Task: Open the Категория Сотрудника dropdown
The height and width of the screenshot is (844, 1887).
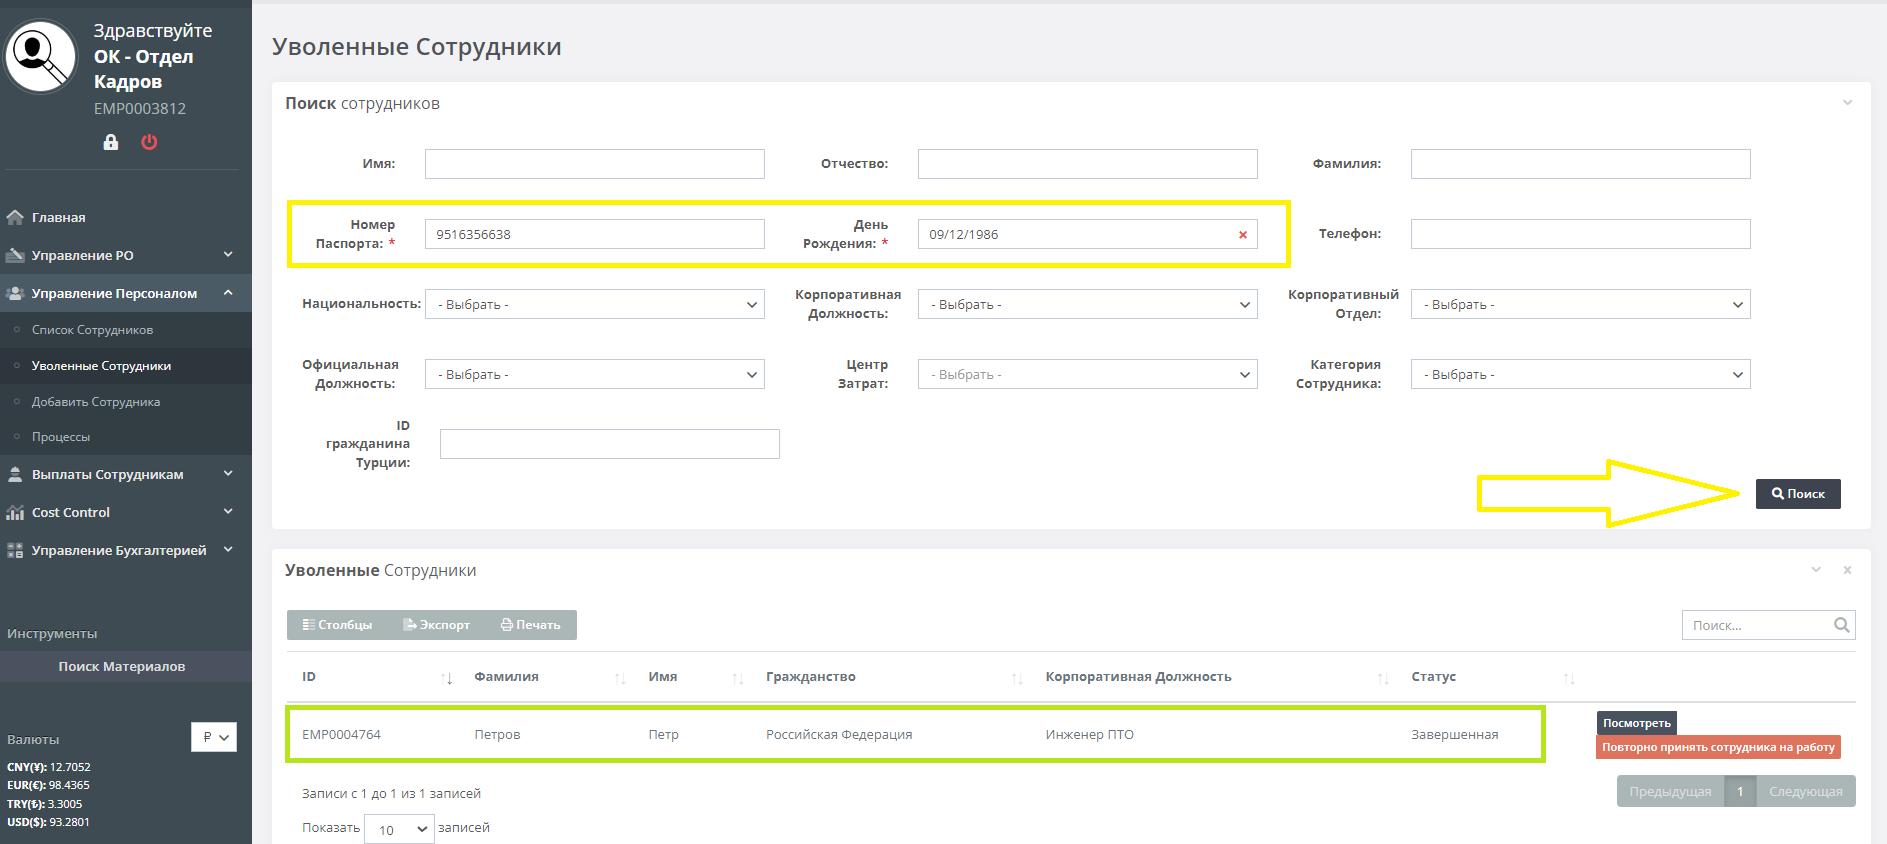Action: coord(1581,374)
